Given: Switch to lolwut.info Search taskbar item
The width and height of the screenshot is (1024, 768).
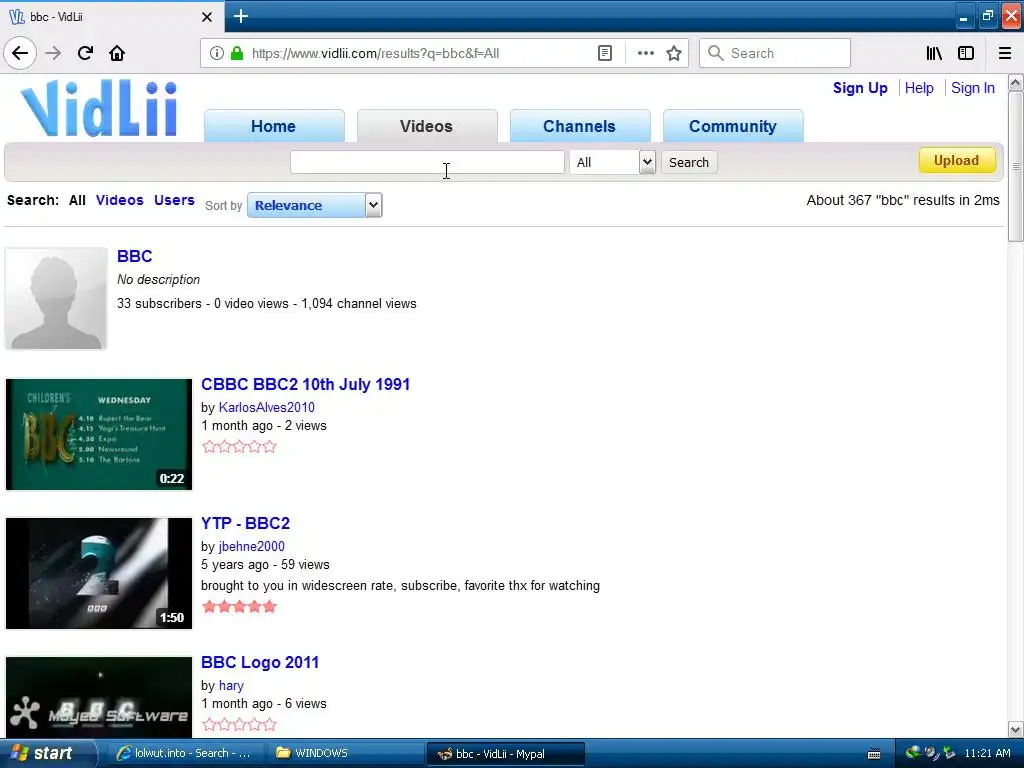Looking at the screenshot, I should [184, 753].
